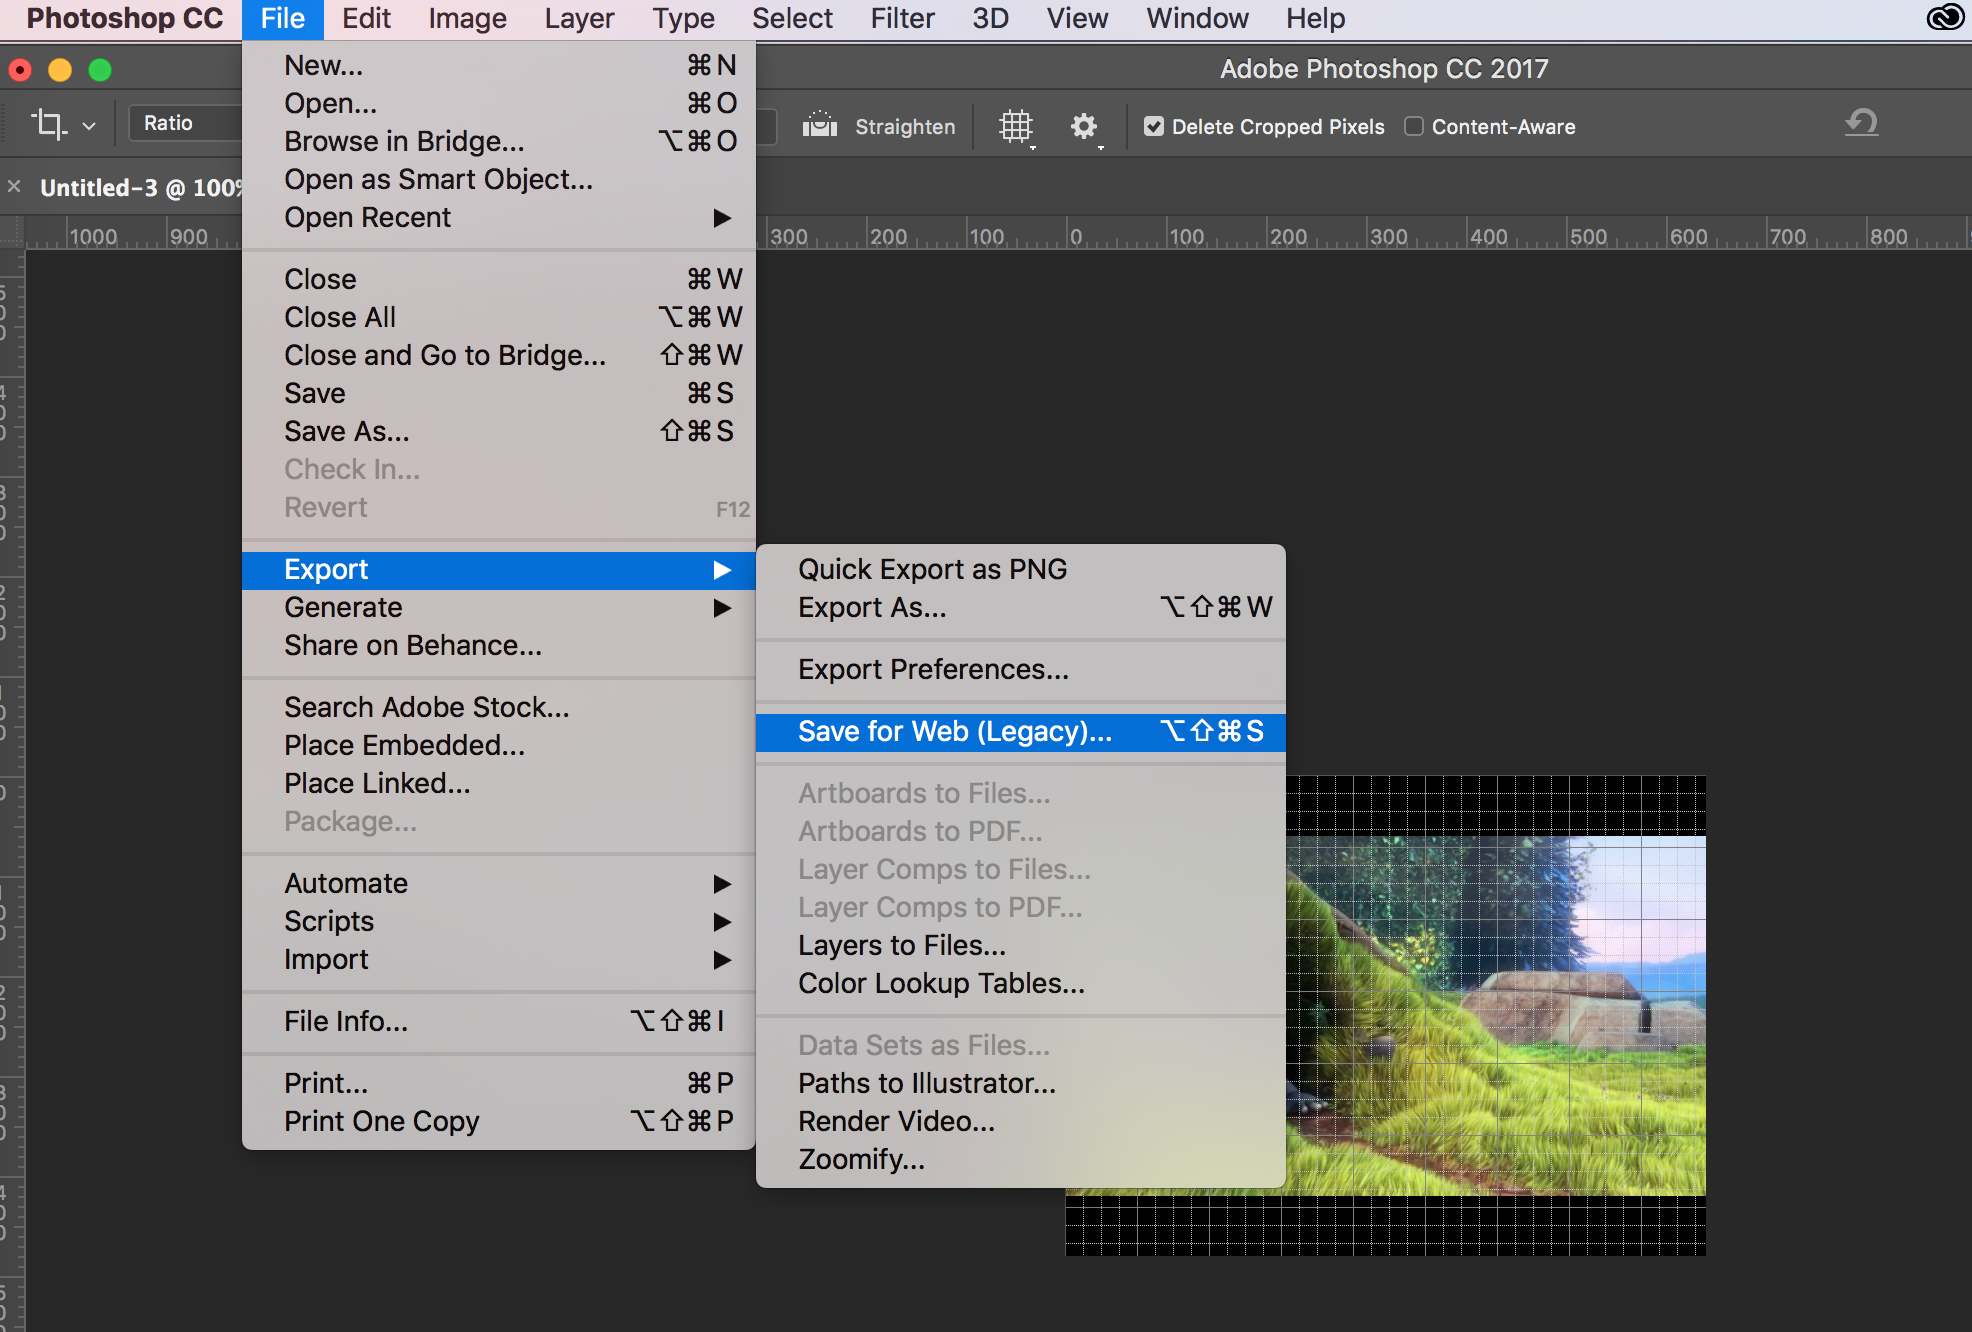Expand the Open Recent submenu

coord(498,217)
